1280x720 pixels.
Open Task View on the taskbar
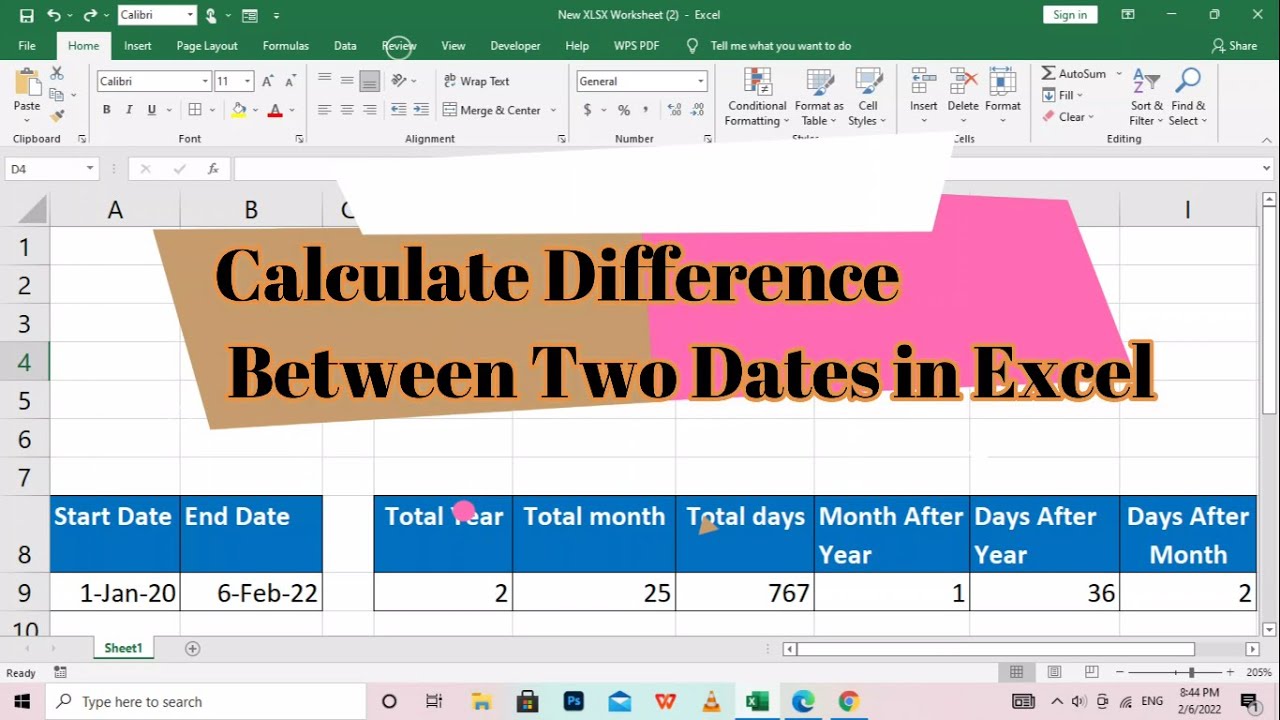pos(434,702)
